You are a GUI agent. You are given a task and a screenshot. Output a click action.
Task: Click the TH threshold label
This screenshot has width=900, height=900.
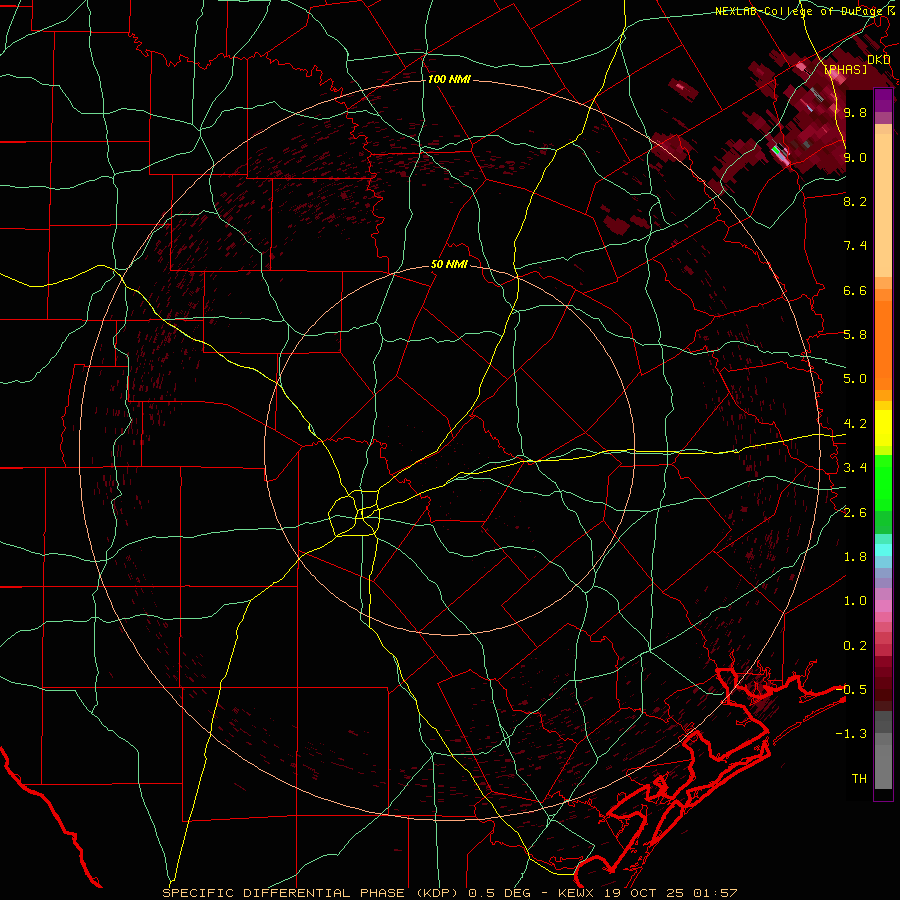(859, 778)
